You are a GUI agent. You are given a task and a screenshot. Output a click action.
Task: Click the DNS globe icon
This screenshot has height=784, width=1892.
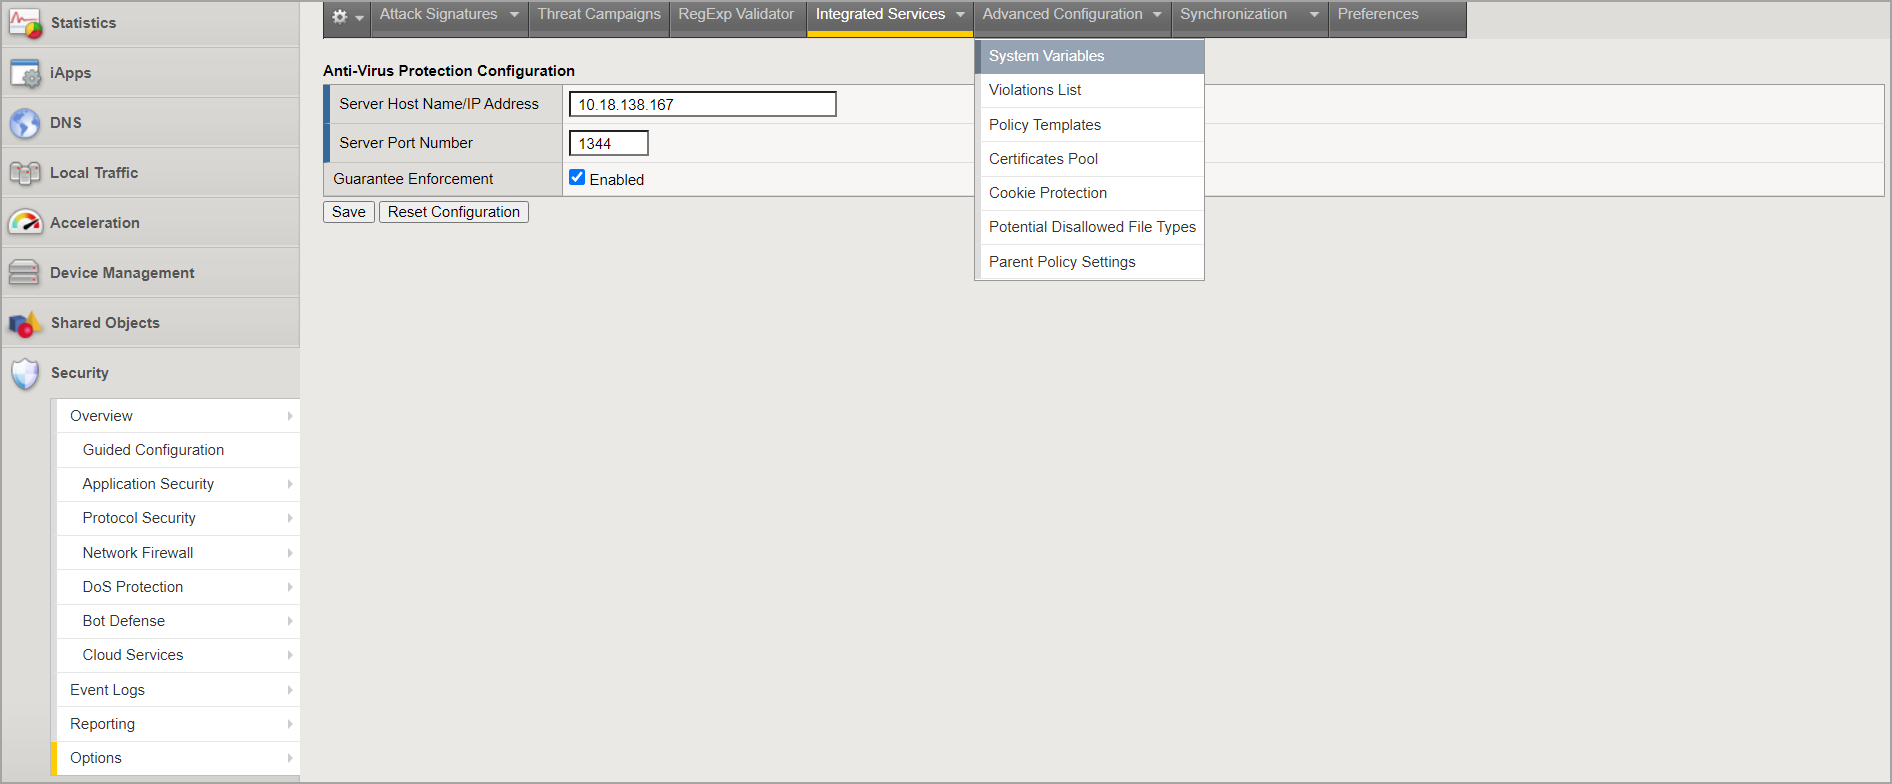pyautogui.click(x=25, y=123)
